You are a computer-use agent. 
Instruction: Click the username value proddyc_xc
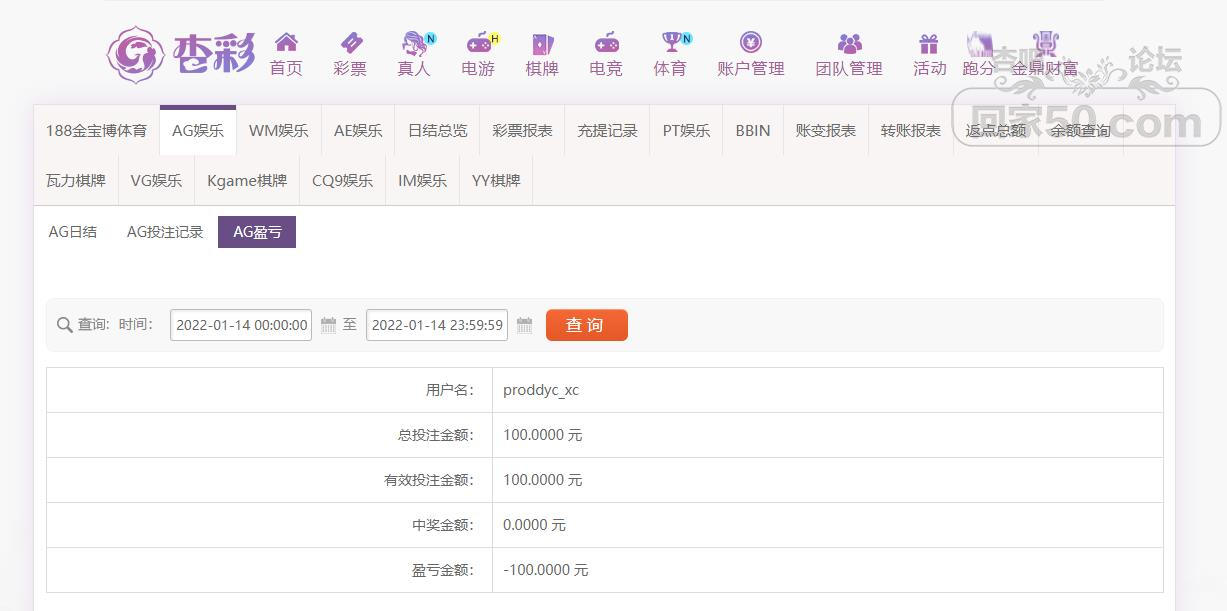tap(541, 390)
